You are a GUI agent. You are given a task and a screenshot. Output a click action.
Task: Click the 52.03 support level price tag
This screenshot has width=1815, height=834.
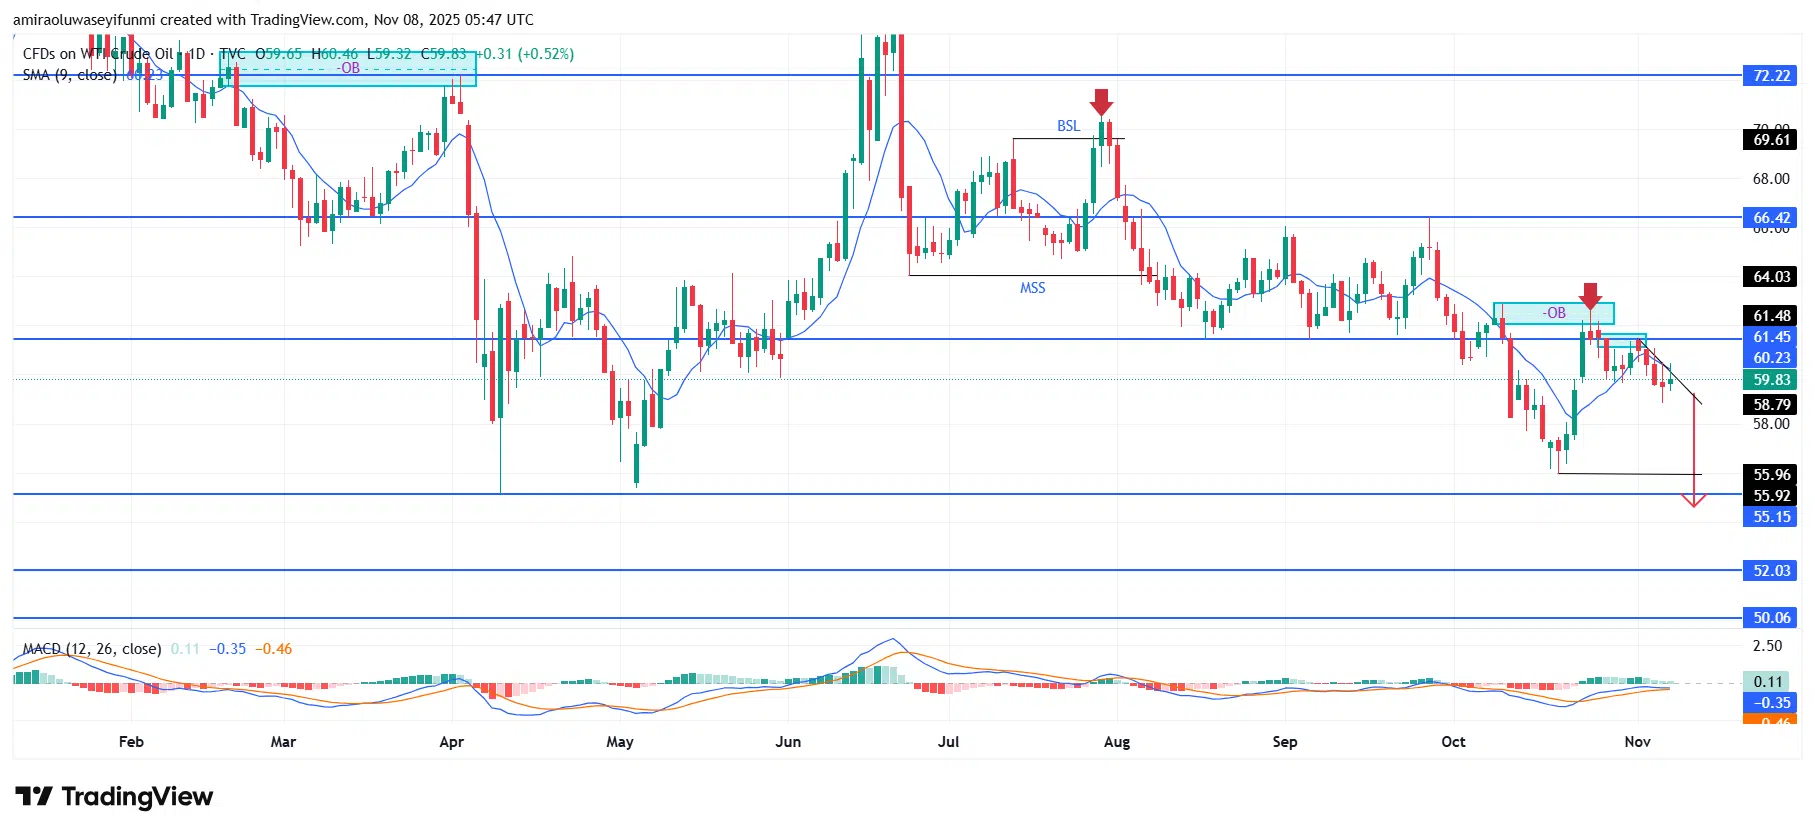pyautogui.click(x=1771, y=570)
